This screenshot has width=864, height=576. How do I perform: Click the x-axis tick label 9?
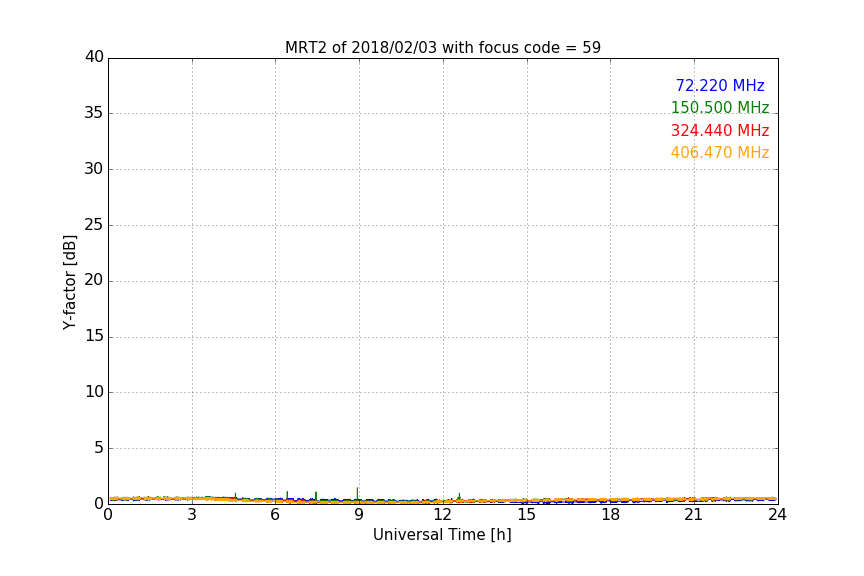click(359, 515)
